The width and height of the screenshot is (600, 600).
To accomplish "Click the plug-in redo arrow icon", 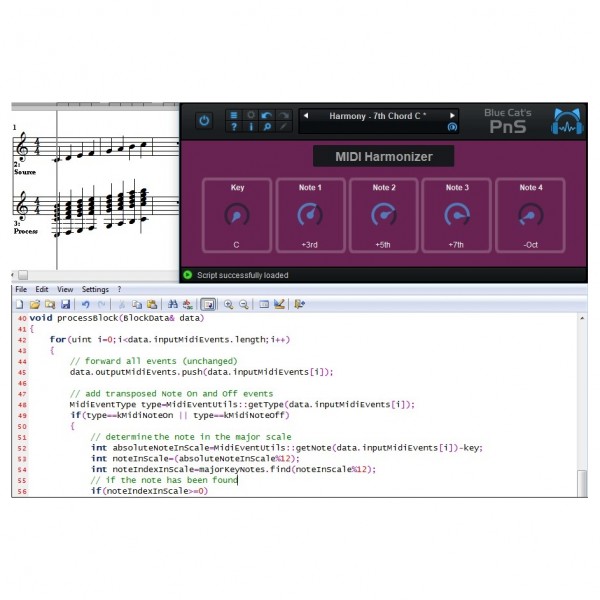I will point(284,115).
